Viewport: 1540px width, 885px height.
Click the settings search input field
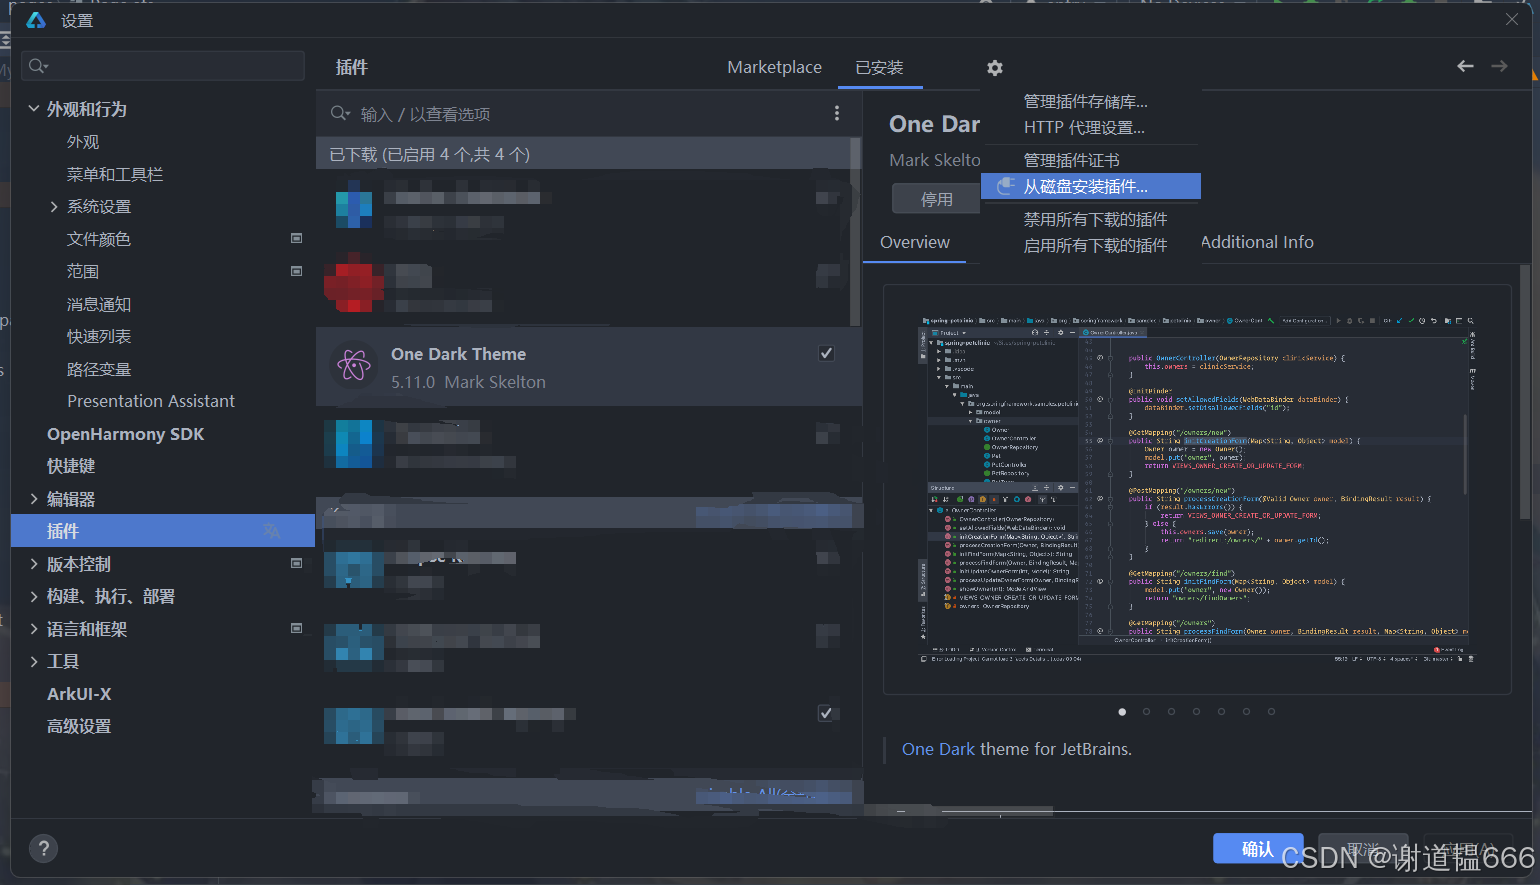(x=163, y=66)
